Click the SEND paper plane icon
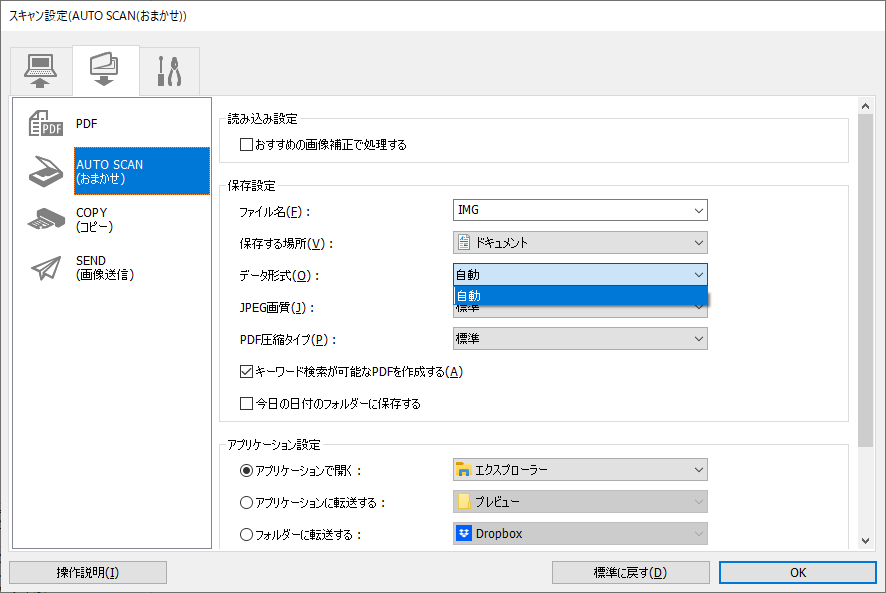The height and width of the screenshot is (593, 886). point(46,267)
